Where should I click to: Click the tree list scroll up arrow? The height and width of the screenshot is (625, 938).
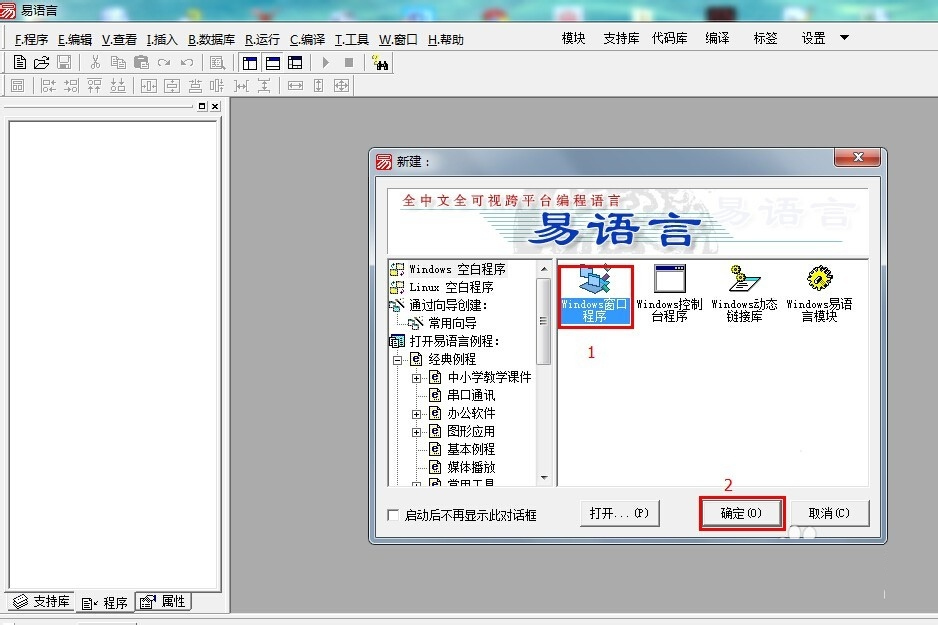point(543,269)
